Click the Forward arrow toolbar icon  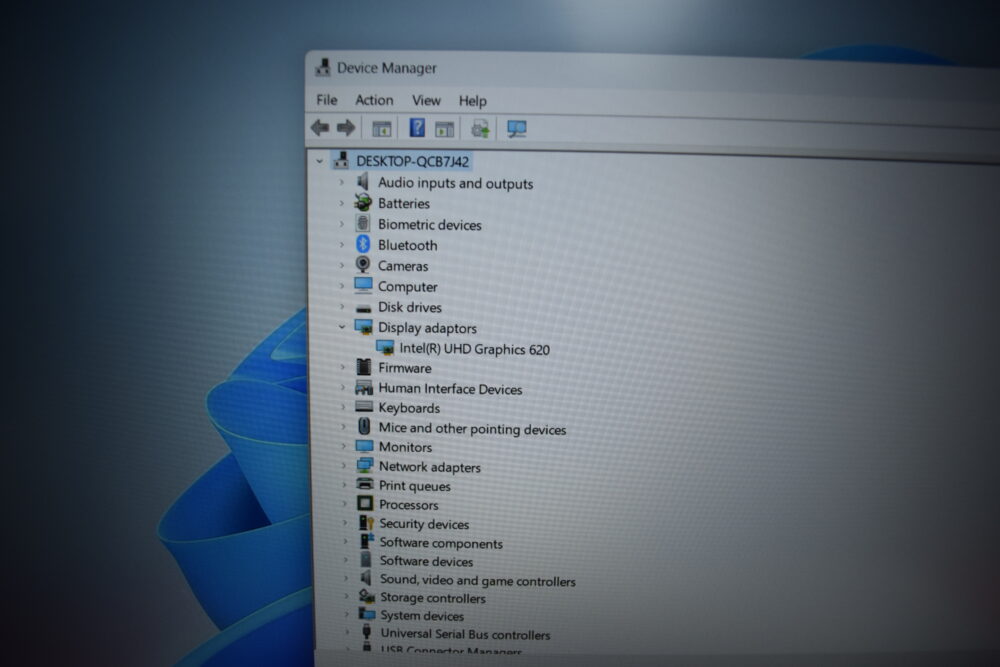tap(346, 128)
